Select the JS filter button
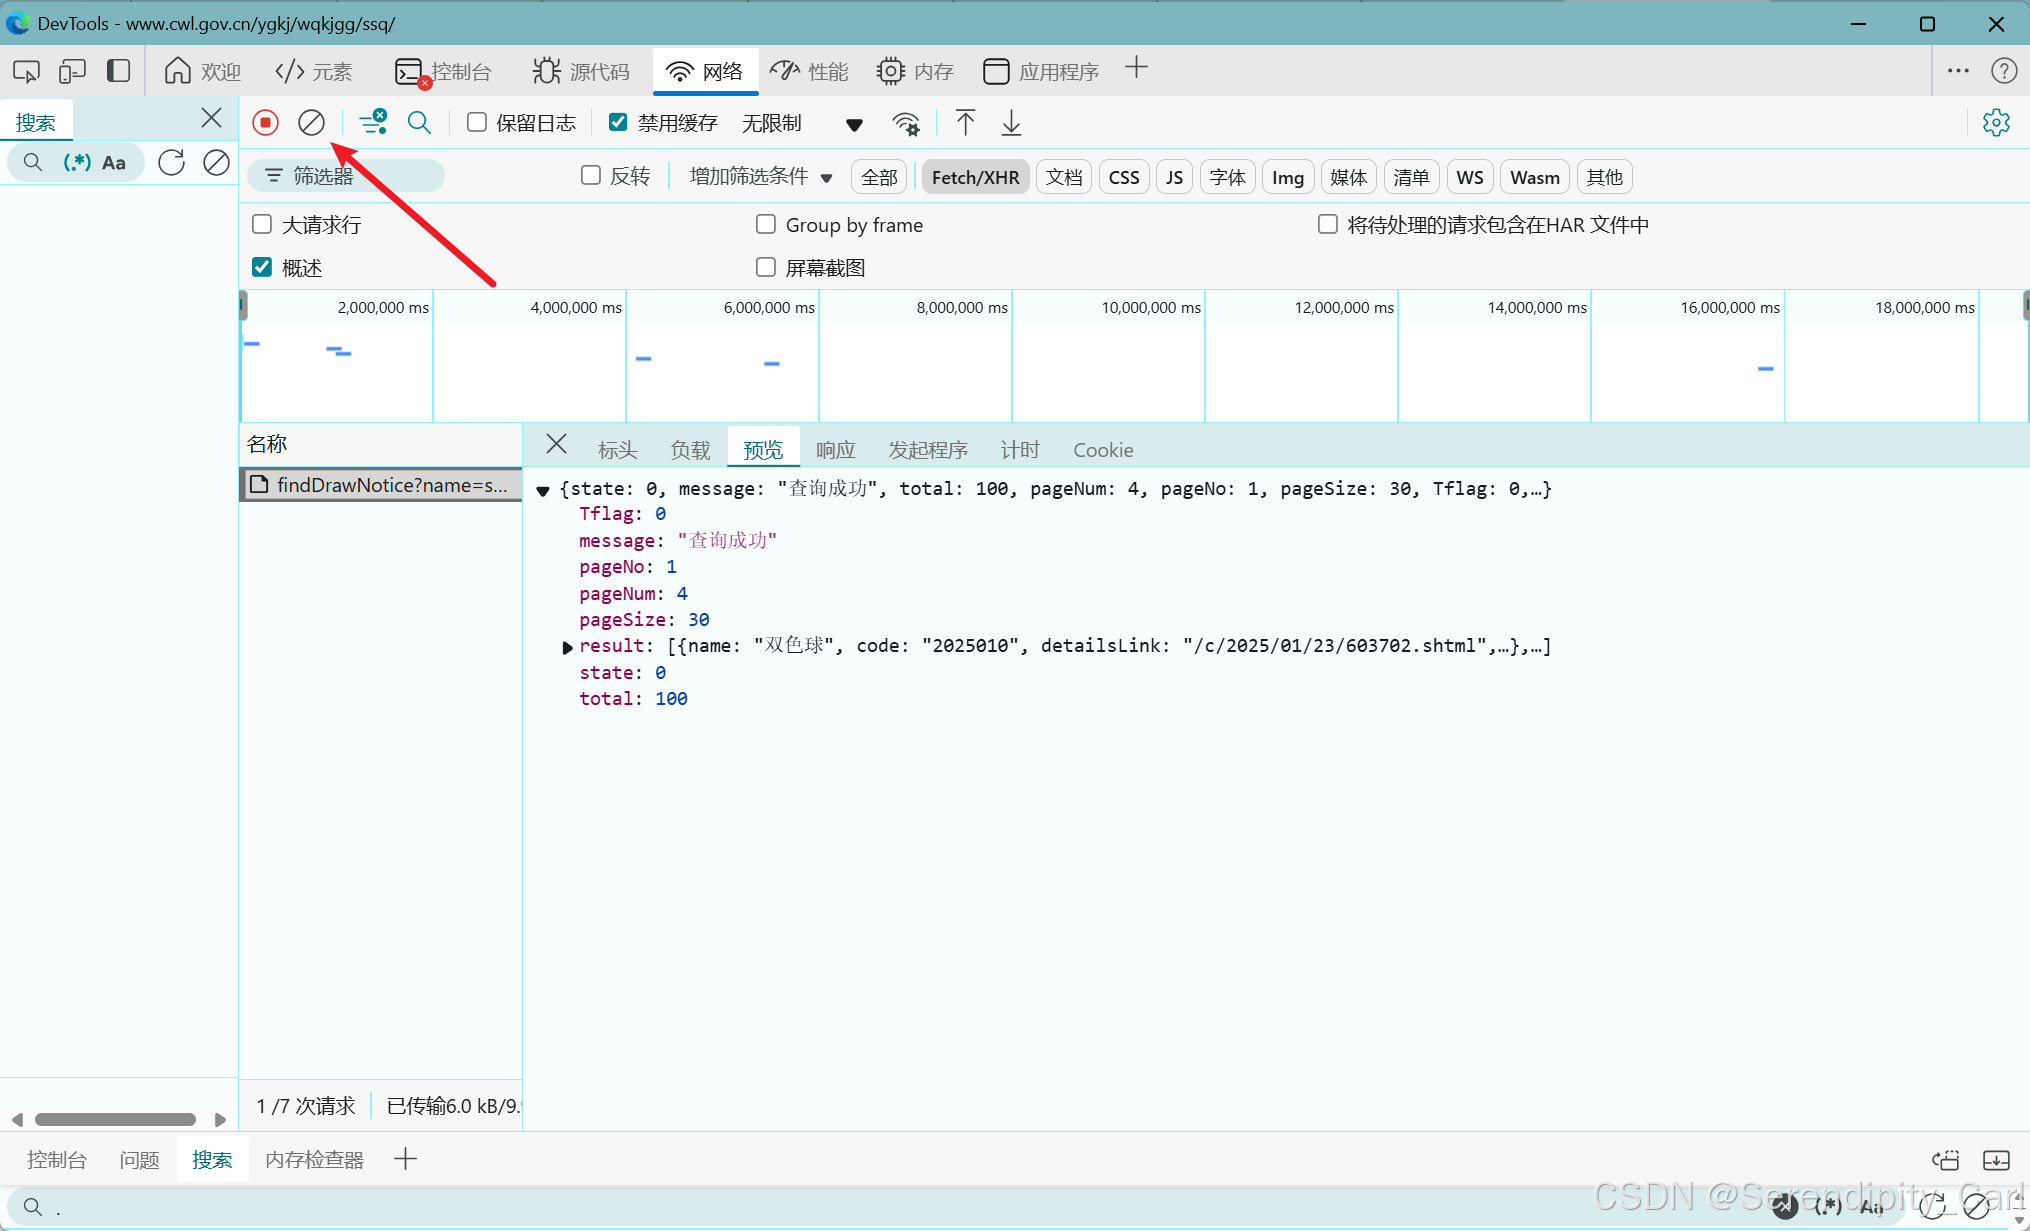 (1174, 177)
